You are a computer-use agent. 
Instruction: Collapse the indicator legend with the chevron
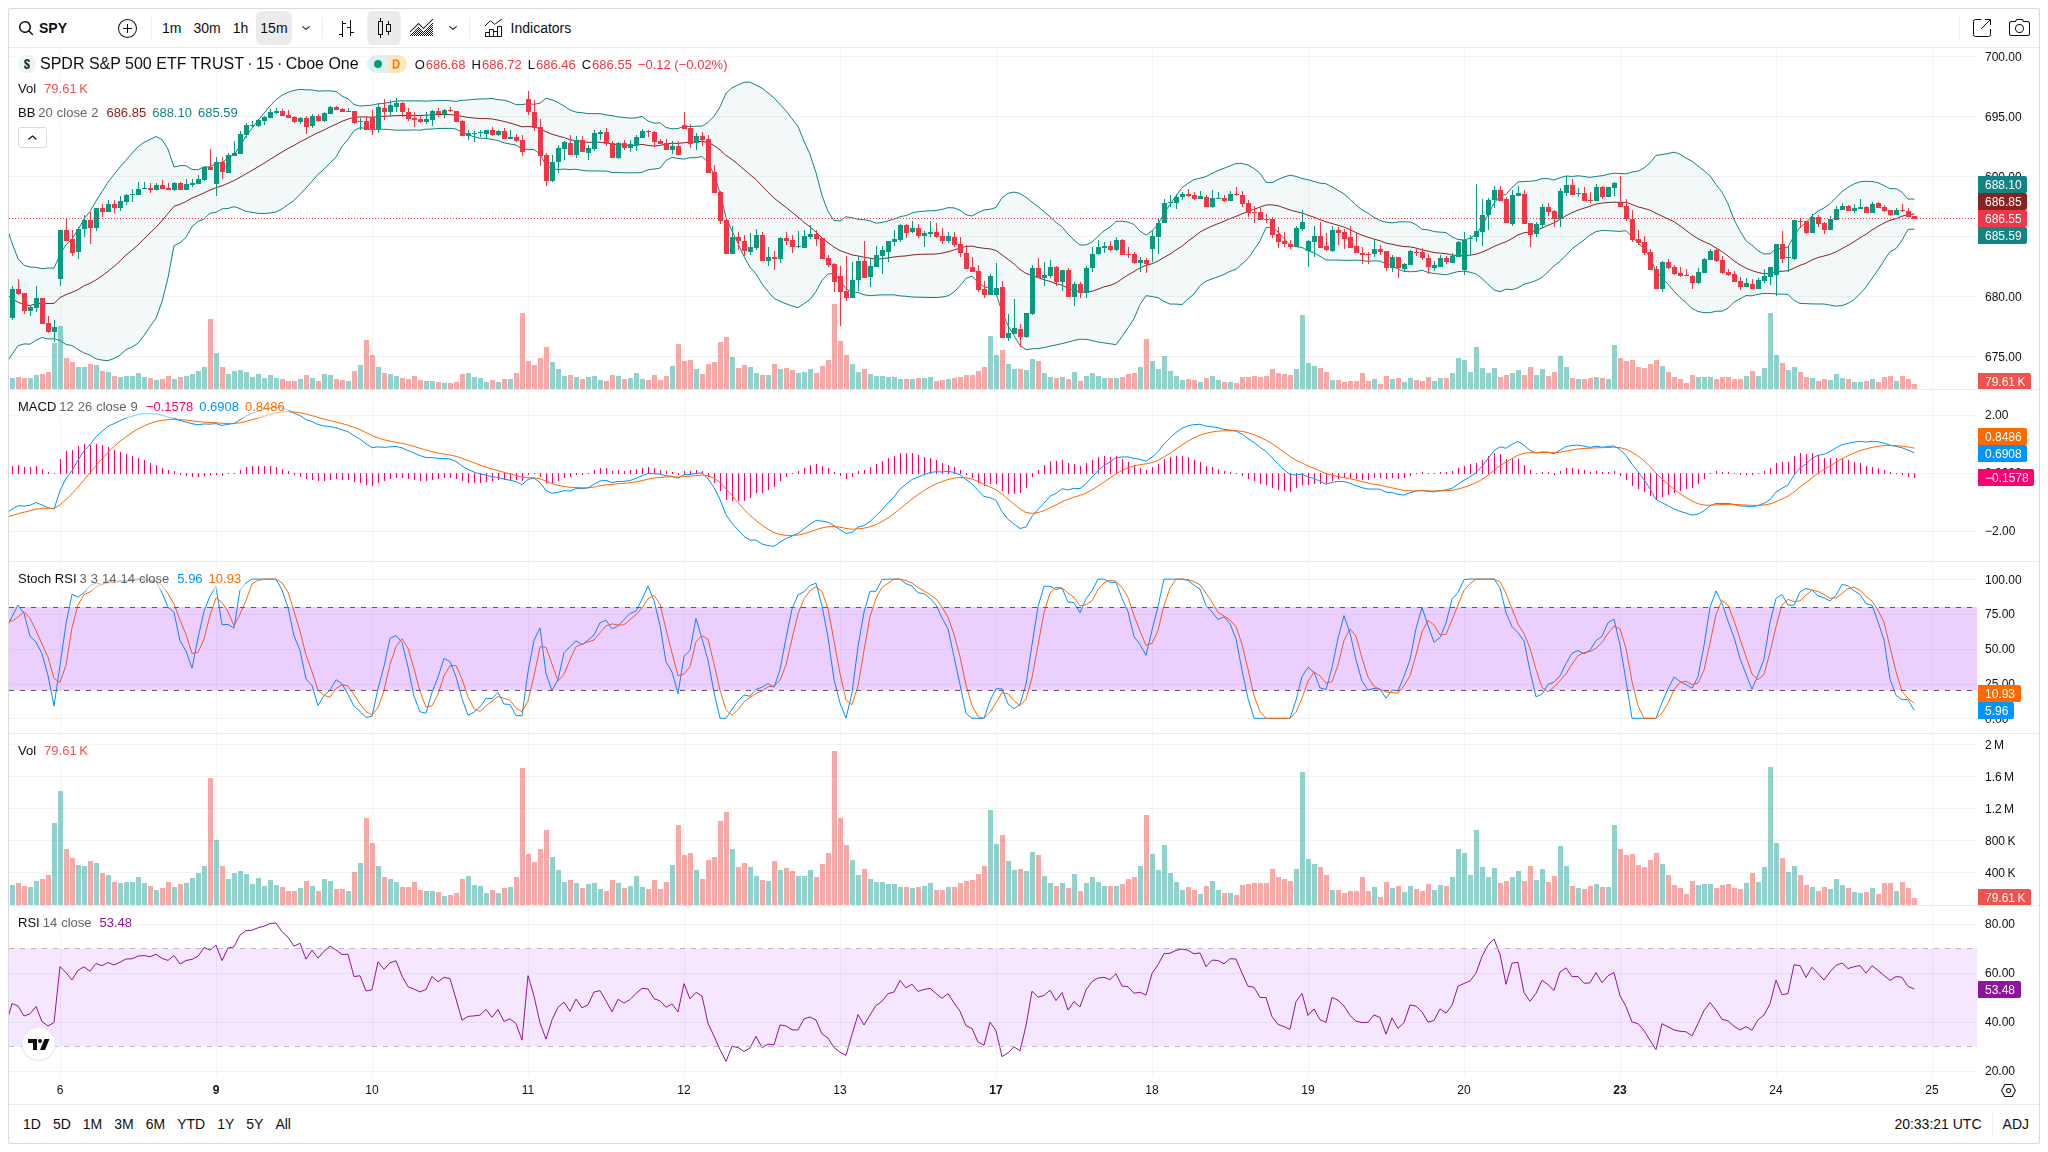pyautogui.click(x=32, y=138)
